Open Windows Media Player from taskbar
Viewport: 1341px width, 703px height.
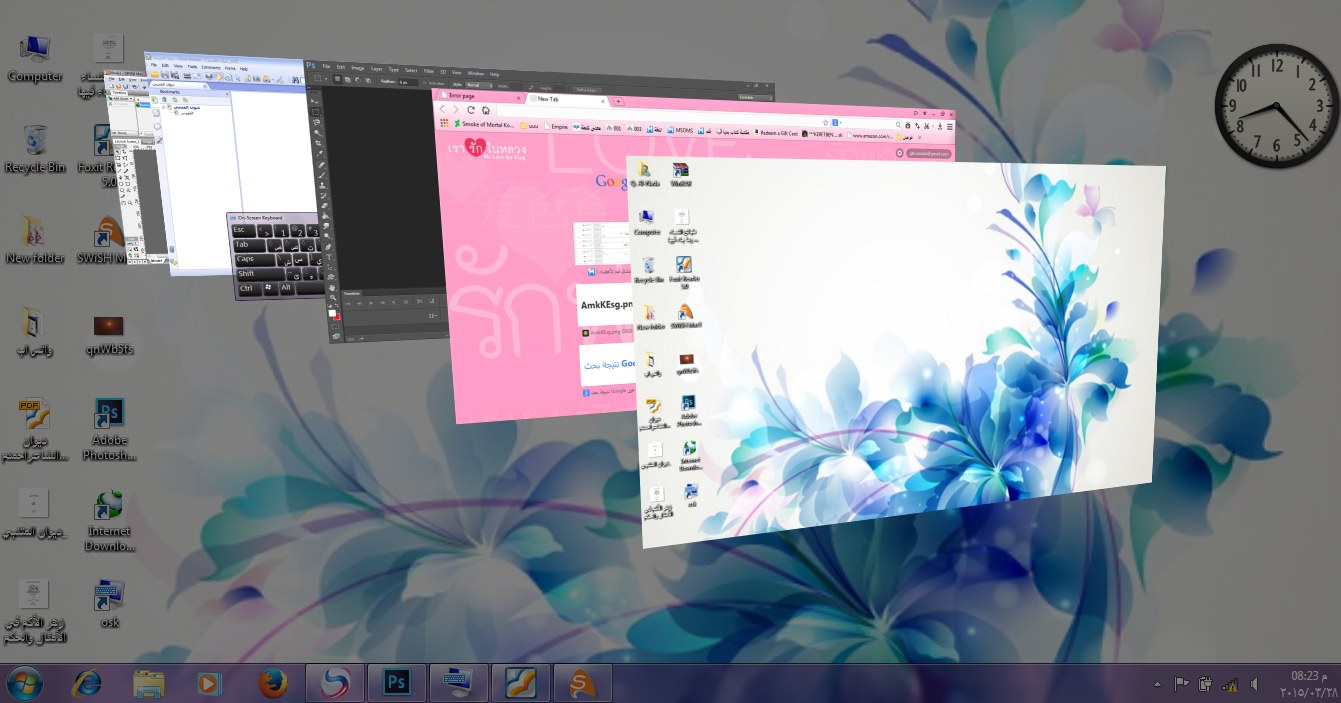tap(209, 683)
